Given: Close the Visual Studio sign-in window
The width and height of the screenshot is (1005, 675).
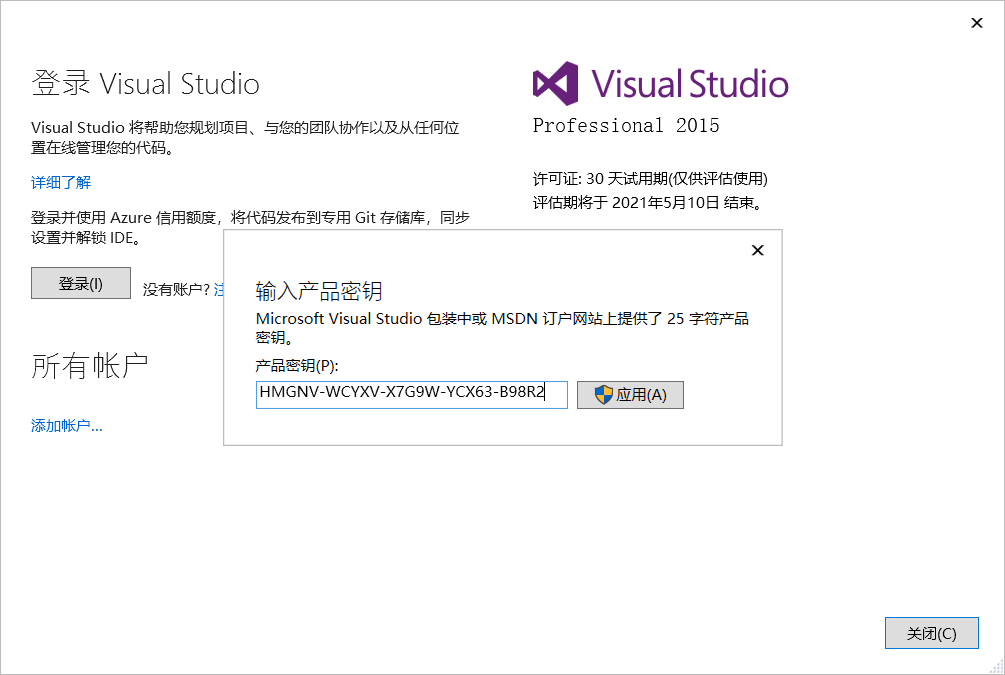Looking at the screenshot, I should [977, 23].
